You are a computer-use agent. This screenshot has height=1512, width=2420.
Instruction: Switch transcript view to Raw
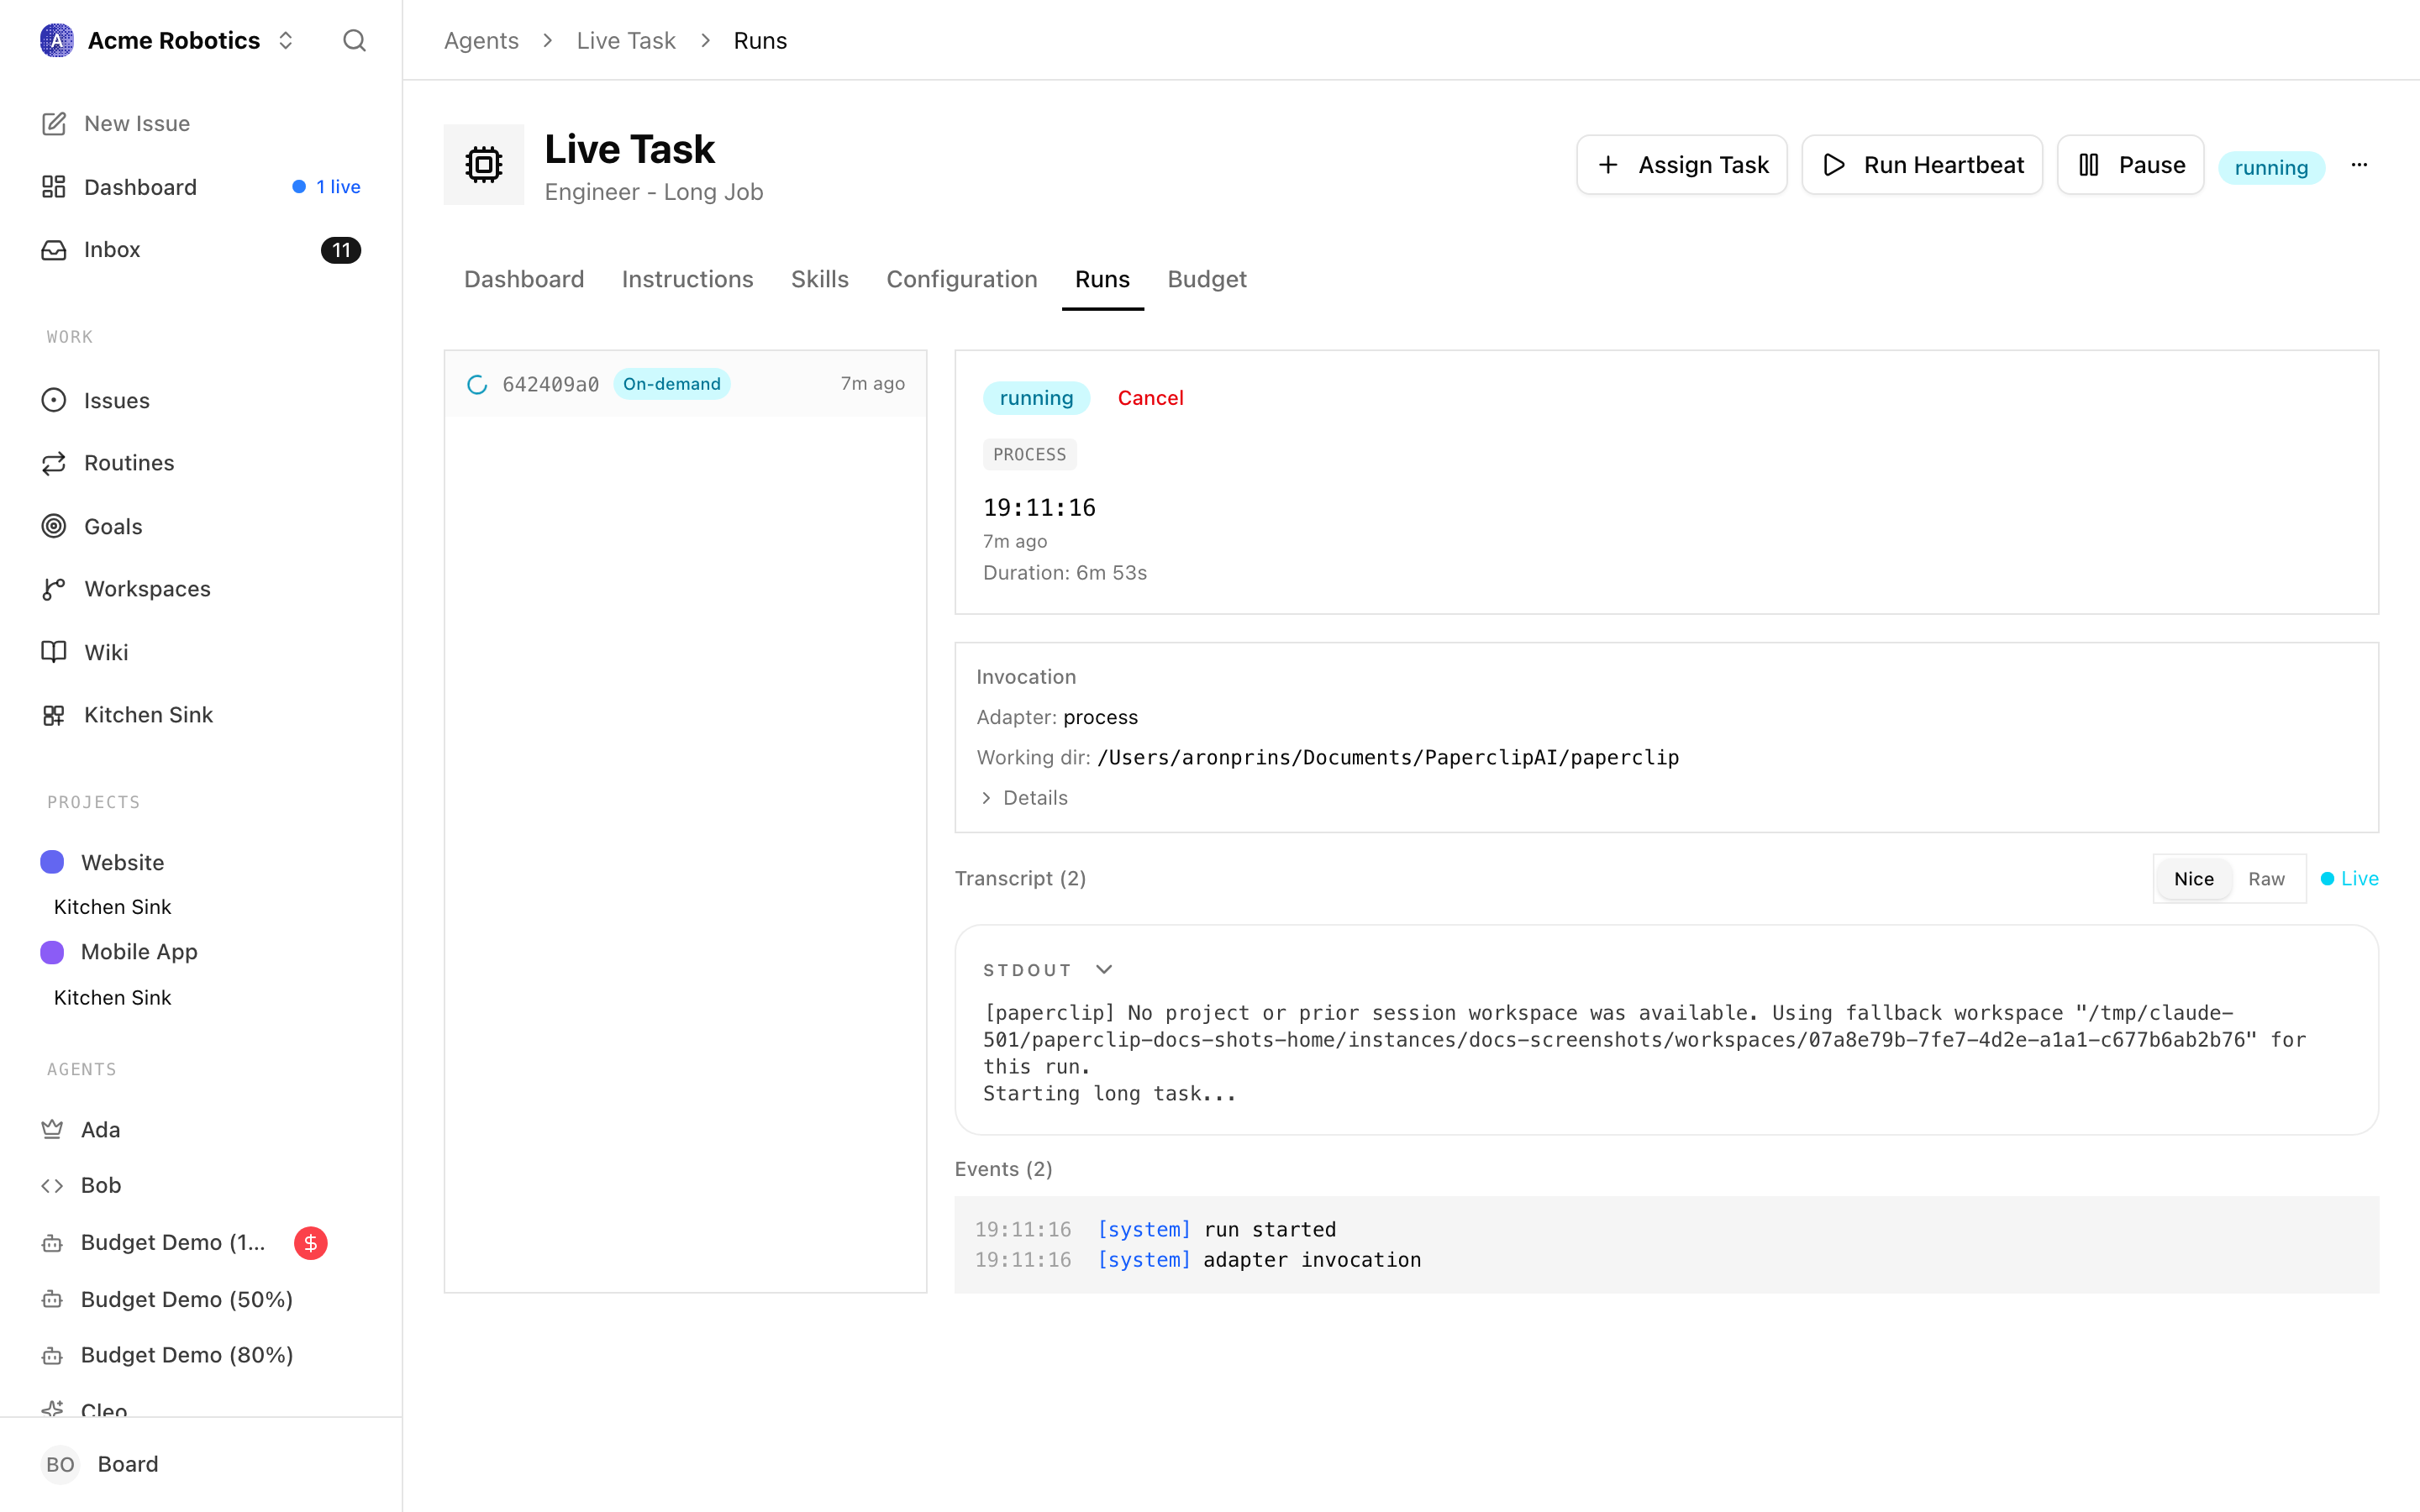(x=2266, y=878)
